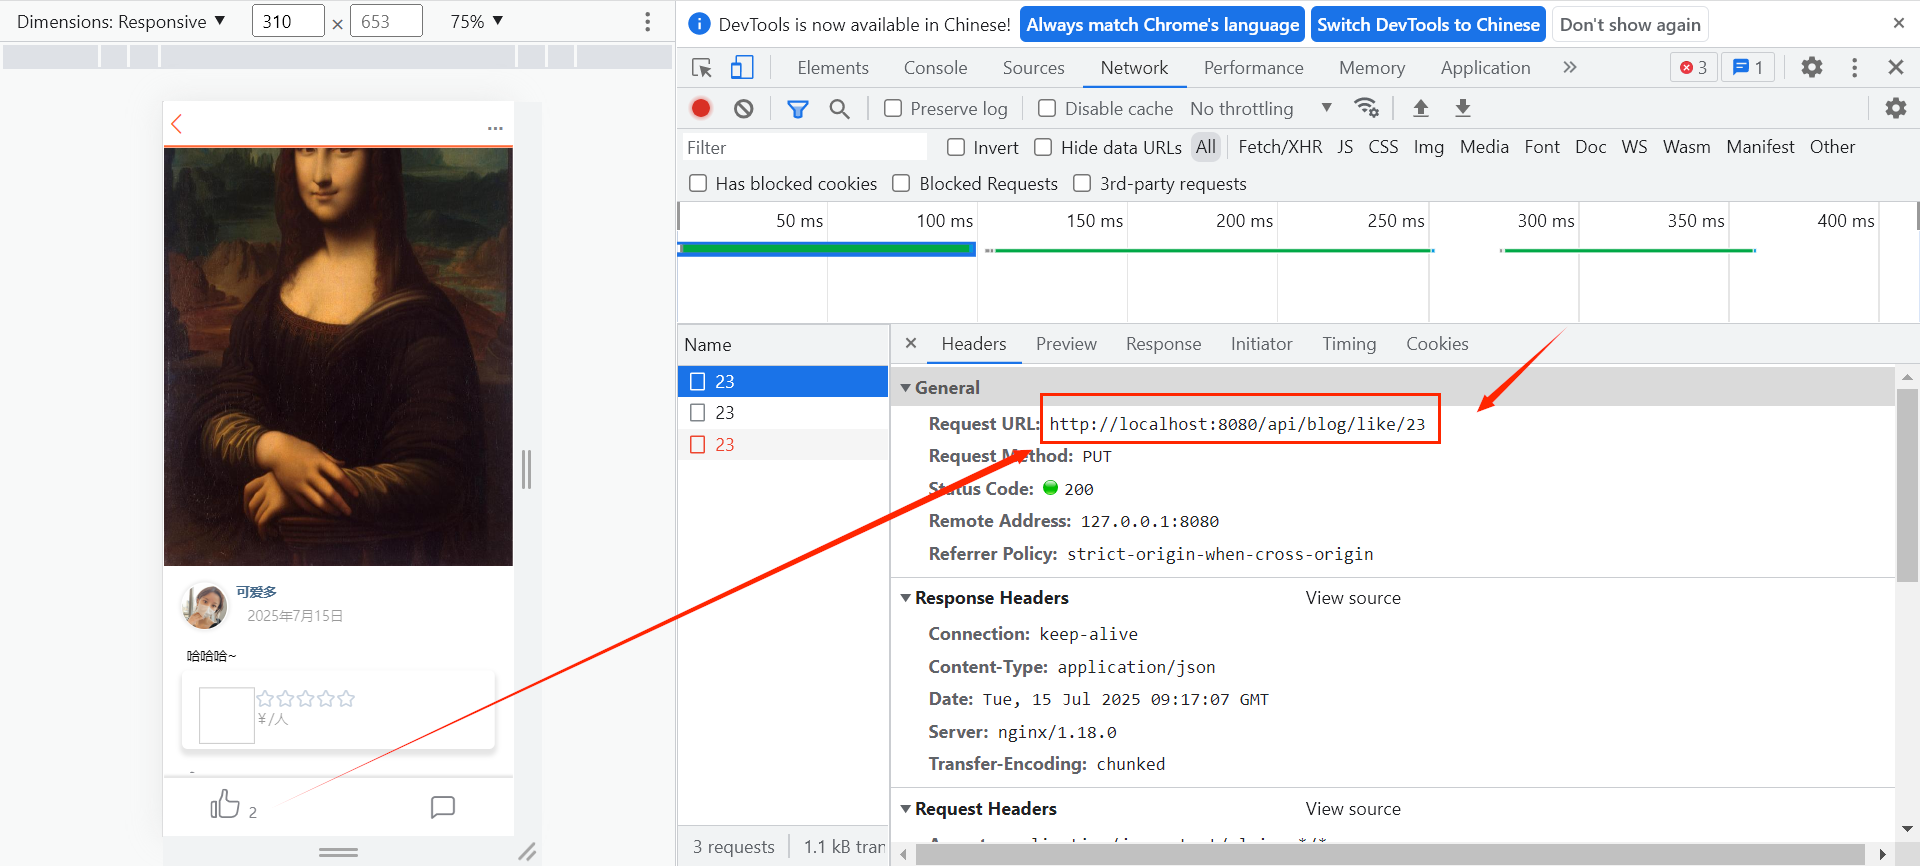This screenshot has width=1920, height=866.
Task: Stop recording network log with the red button
Action: click(x=701, y=108)
